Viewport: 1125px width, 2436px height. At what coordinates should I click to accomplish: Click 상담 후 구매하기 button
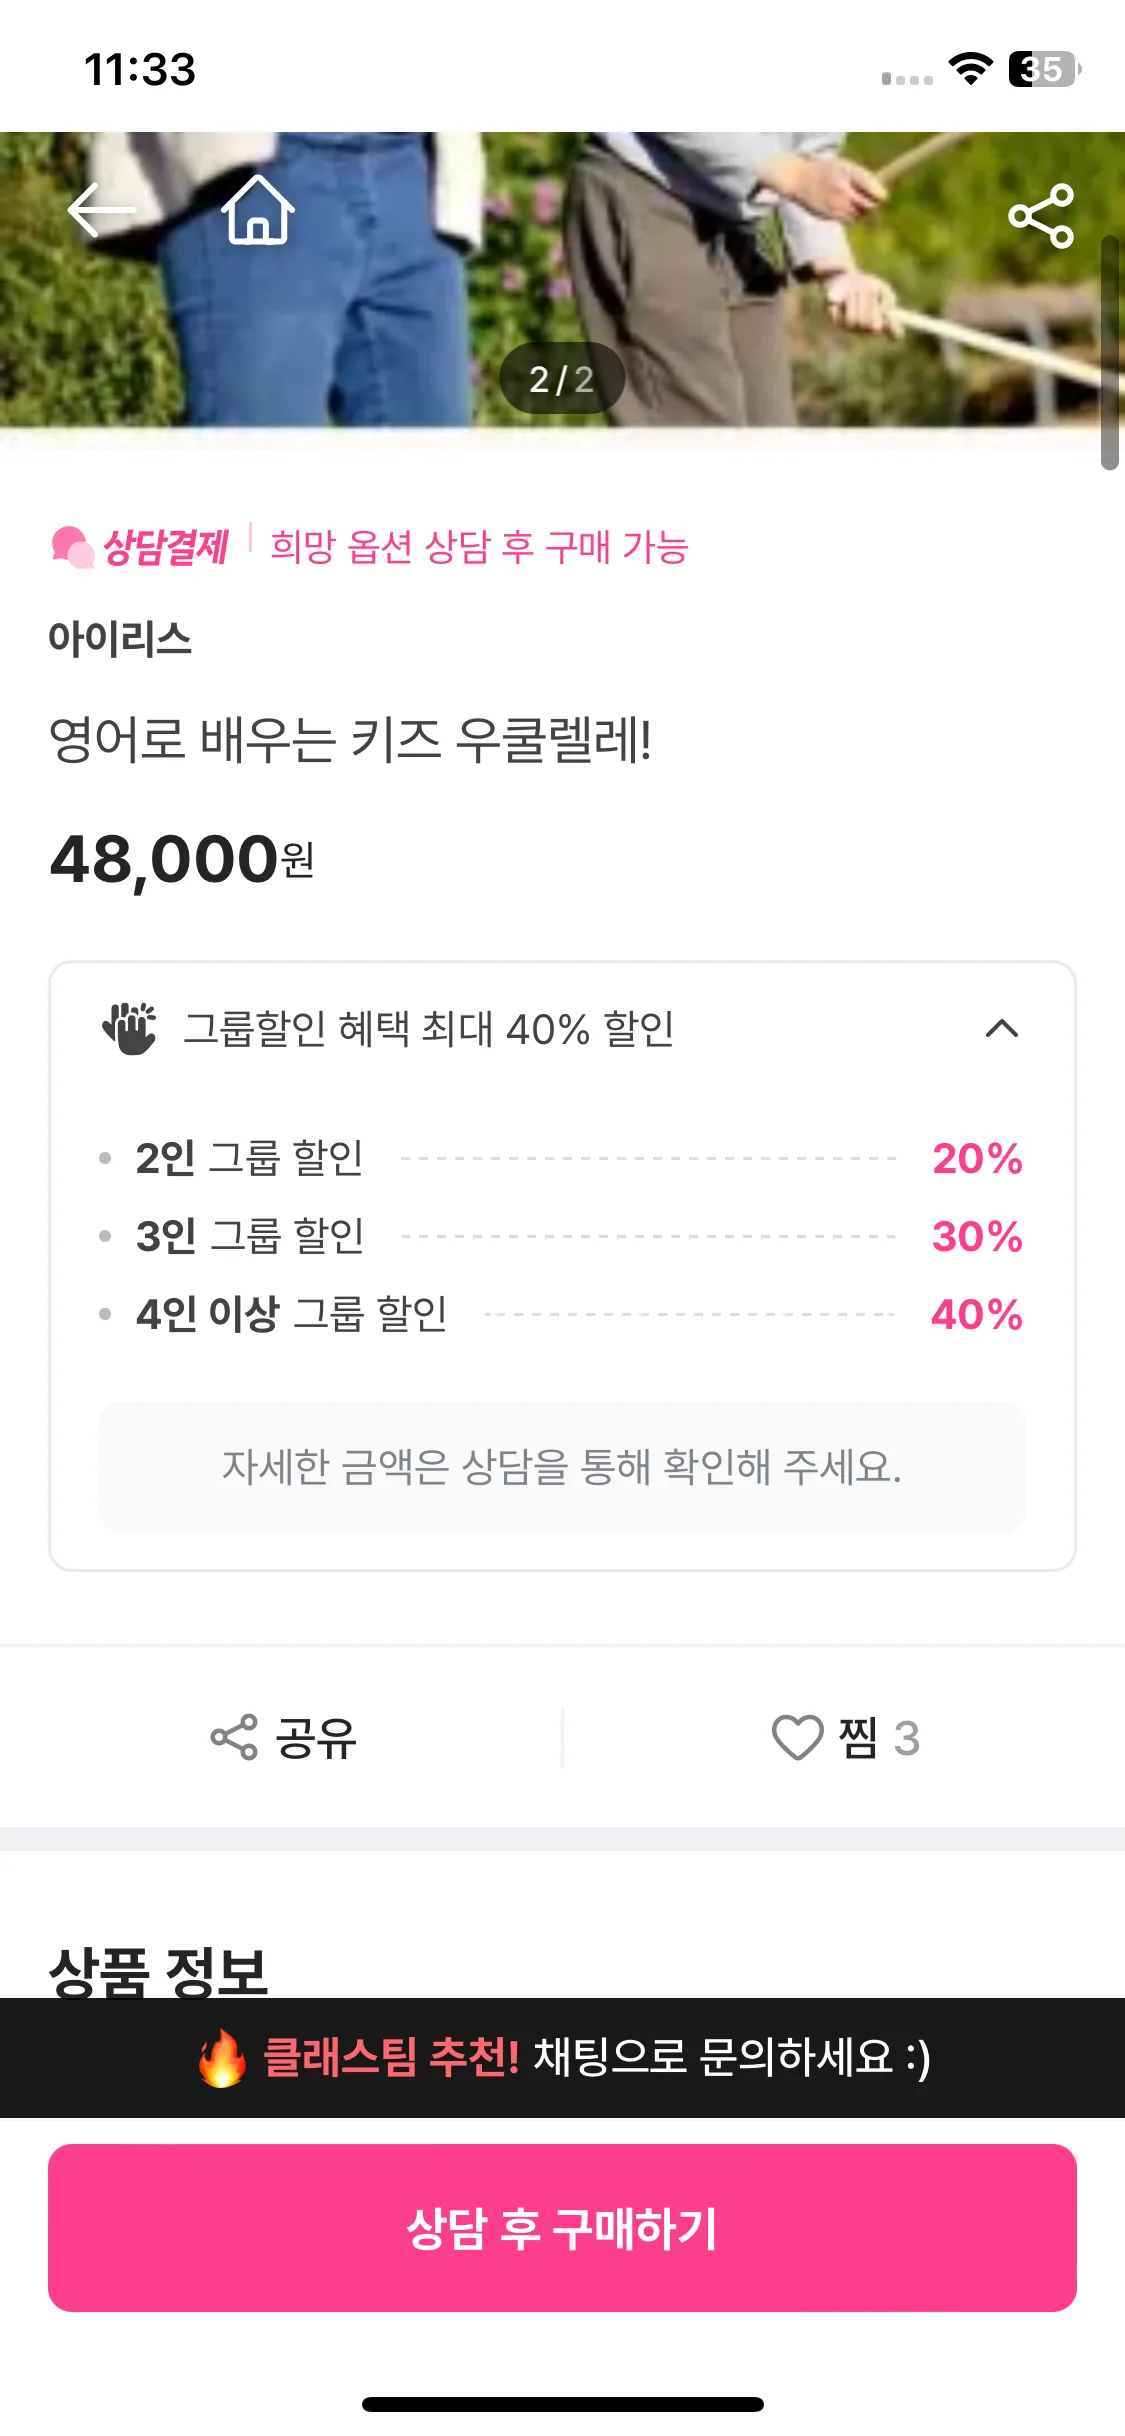[x=562, y=2228]
